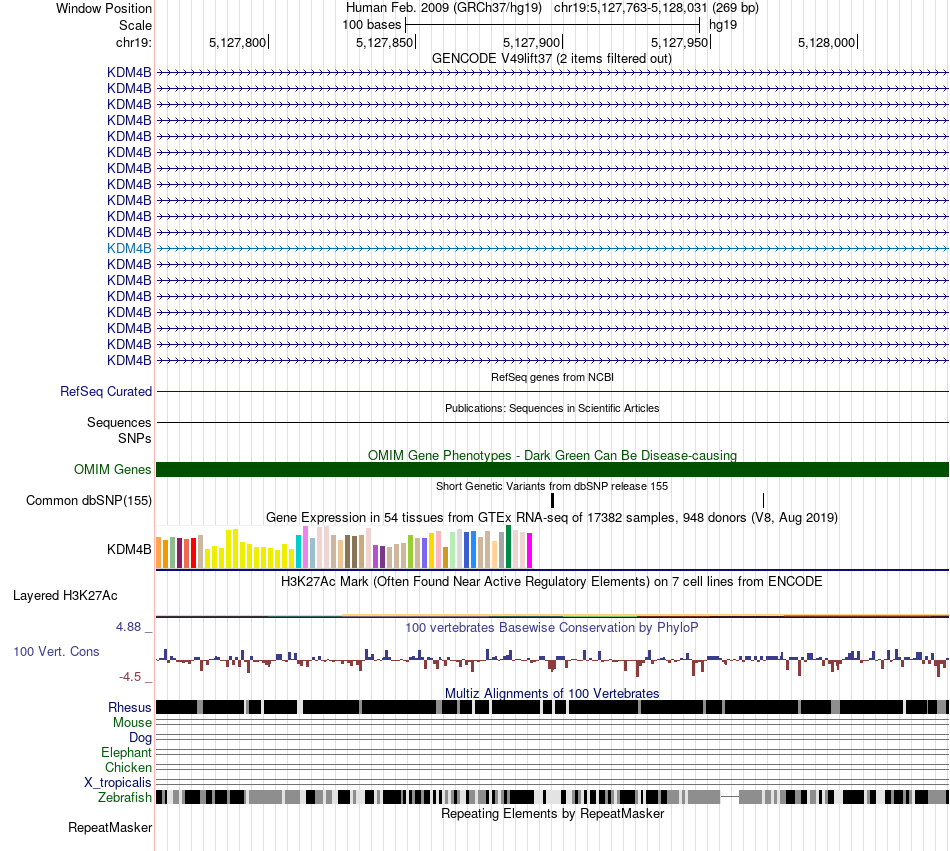This screenshot has height=851, width=950.
Task: Click the Rhesus alignment track bar
Action: [x=552, y=707]
